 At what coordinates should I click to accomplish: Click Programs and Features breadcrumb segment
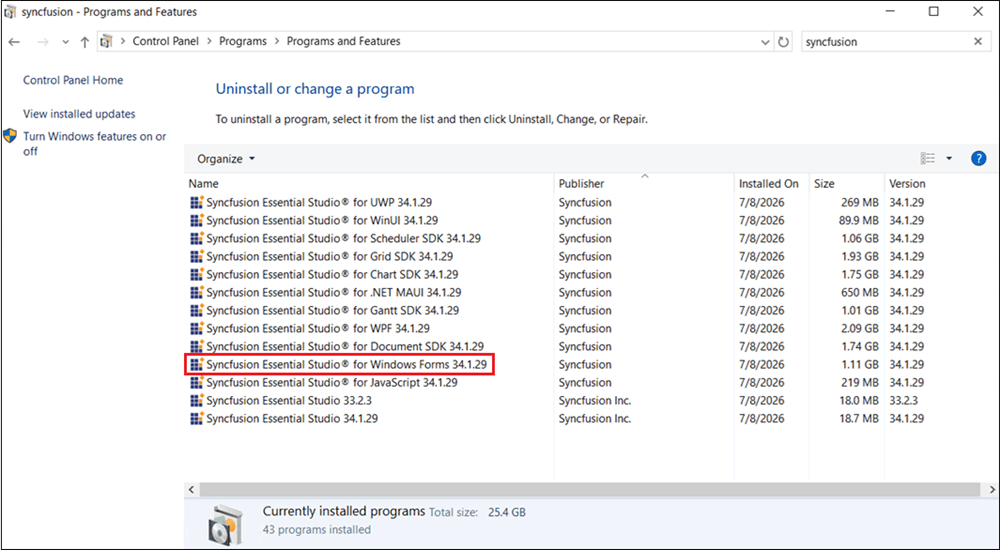point(344,41)
